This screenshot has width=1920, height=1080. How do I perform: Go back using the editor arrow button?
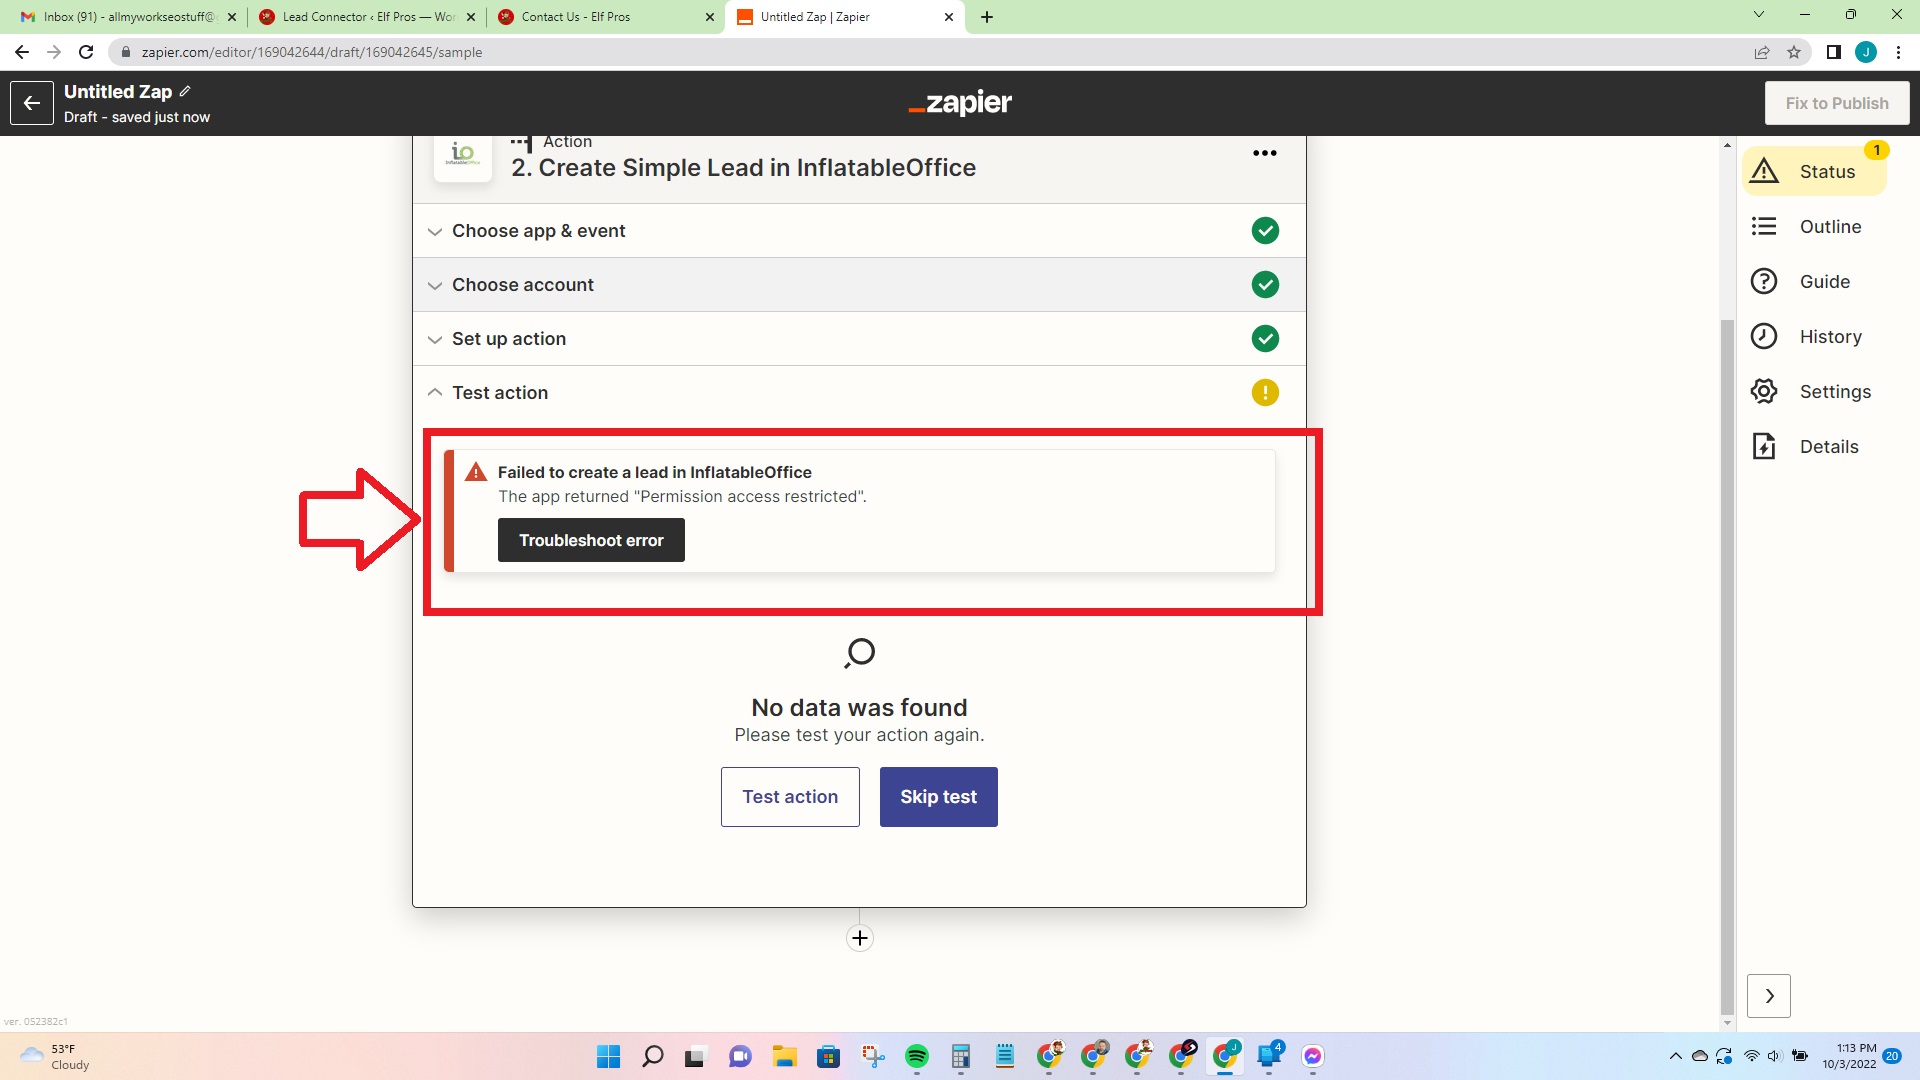point(32,103)
